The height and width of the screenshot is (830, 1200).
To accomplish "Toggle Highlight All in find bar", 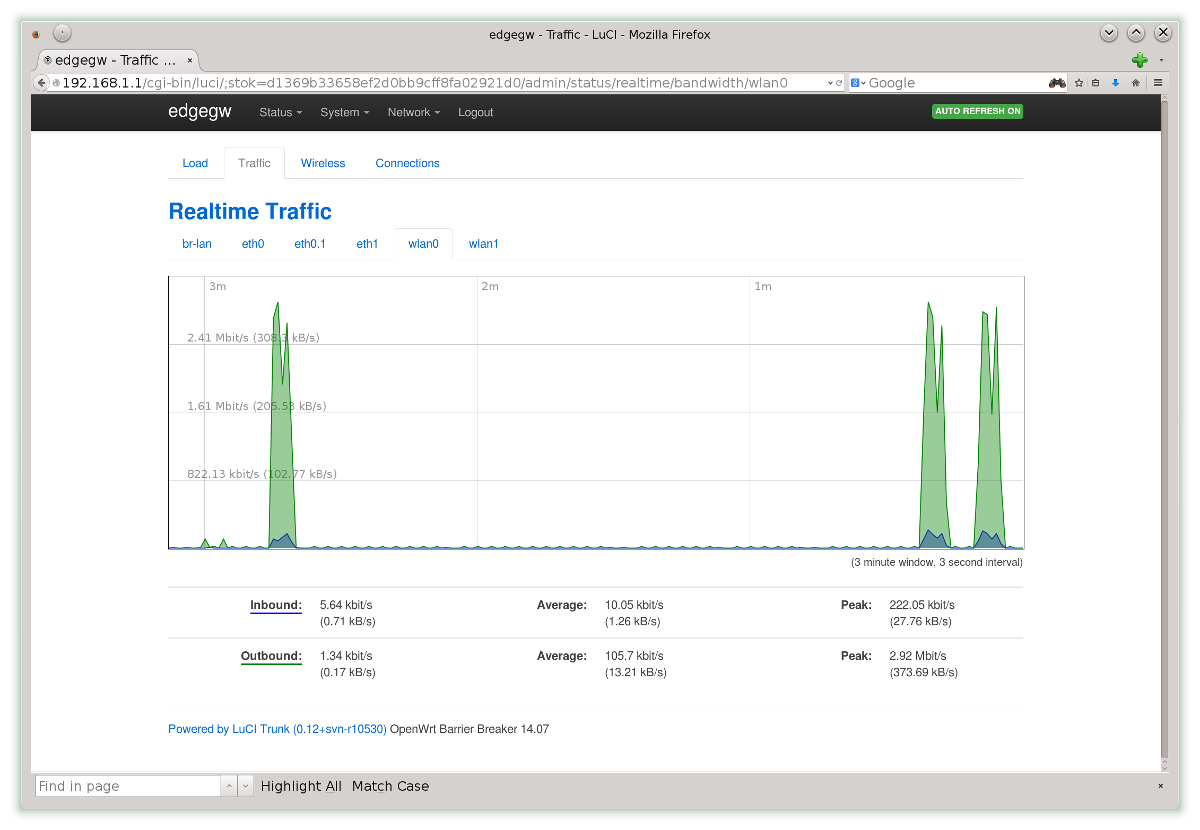I will [301, 786].
